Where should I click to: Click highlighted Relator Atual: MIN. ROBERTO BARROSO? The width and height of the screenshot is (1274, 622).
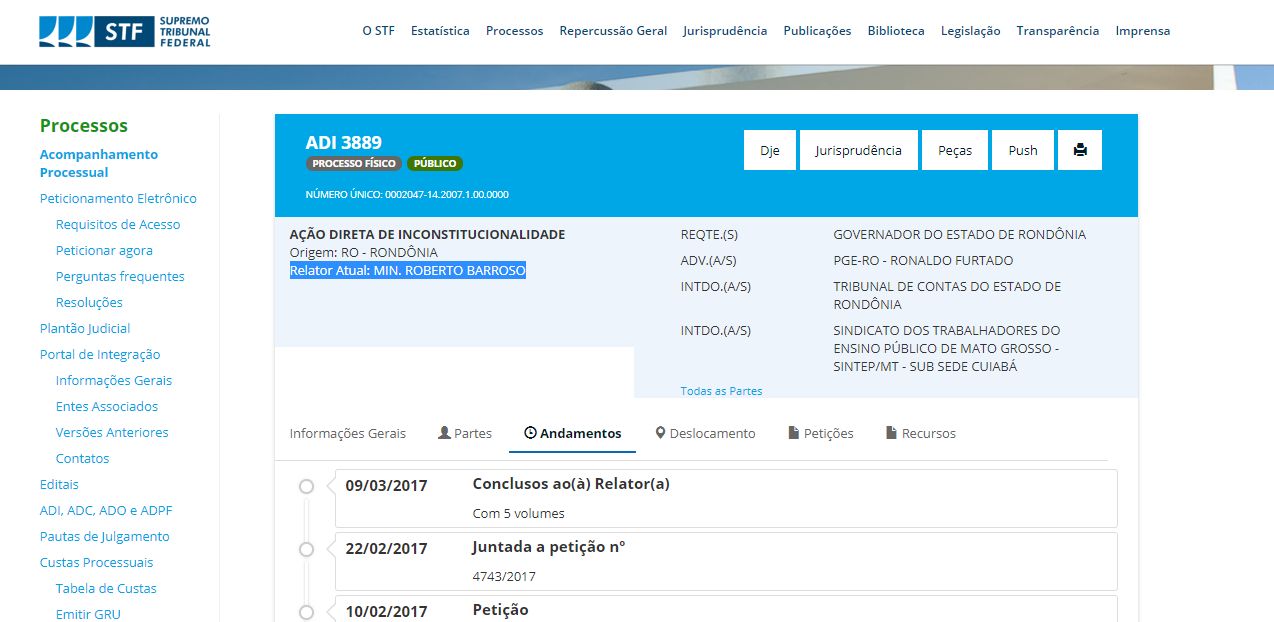tap(408, 270)
